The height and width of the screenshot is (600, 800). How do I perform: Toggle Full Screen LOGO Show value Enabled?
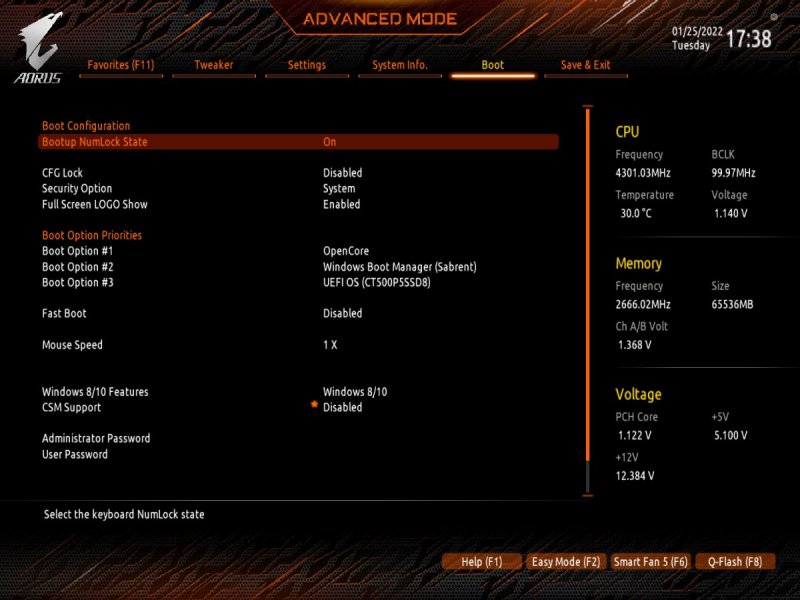click(341, 205)
